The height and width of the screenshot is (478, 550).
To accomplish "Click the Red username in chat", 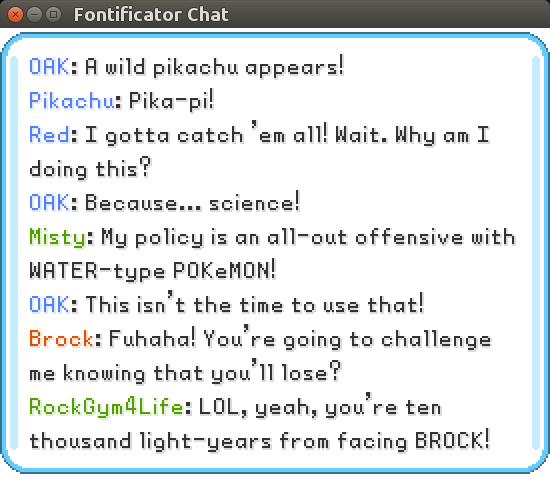I will [49, 135].
